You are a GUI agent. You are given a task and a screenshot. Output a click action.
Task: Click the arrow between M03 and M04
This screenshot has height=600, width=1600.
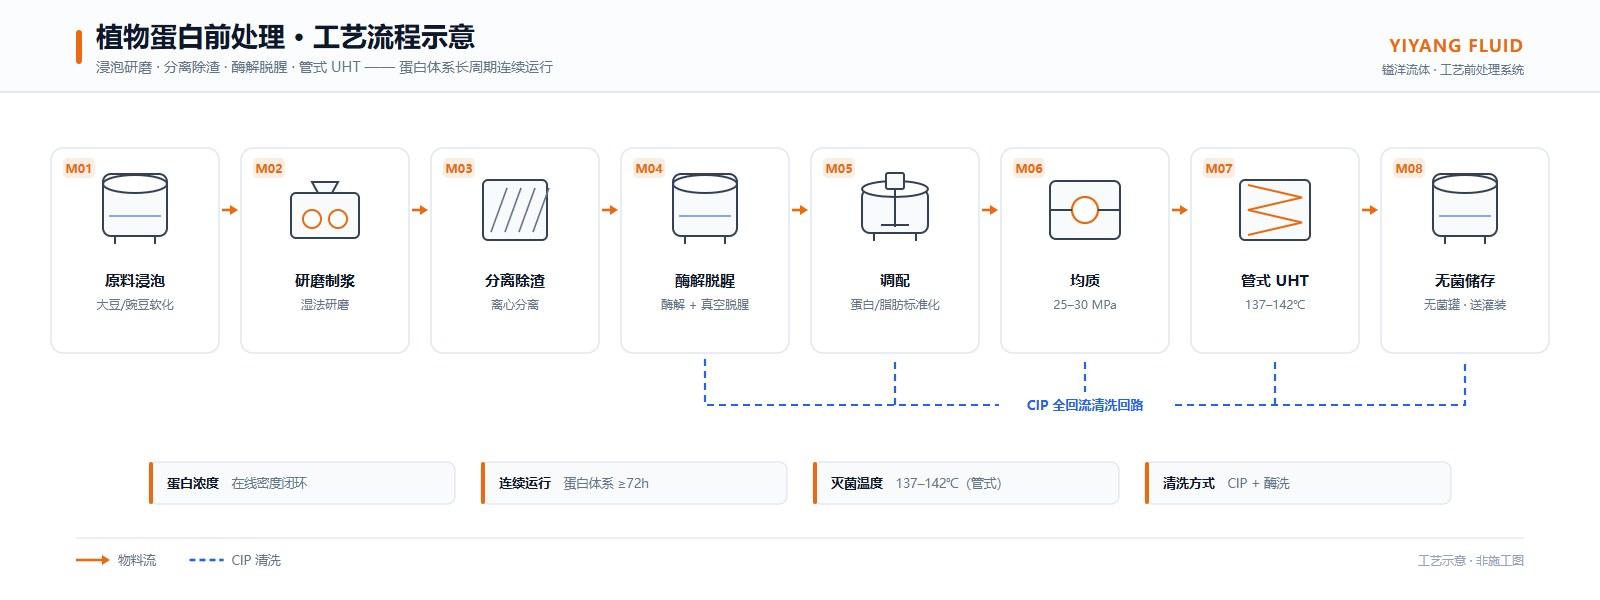coord(610,210)
